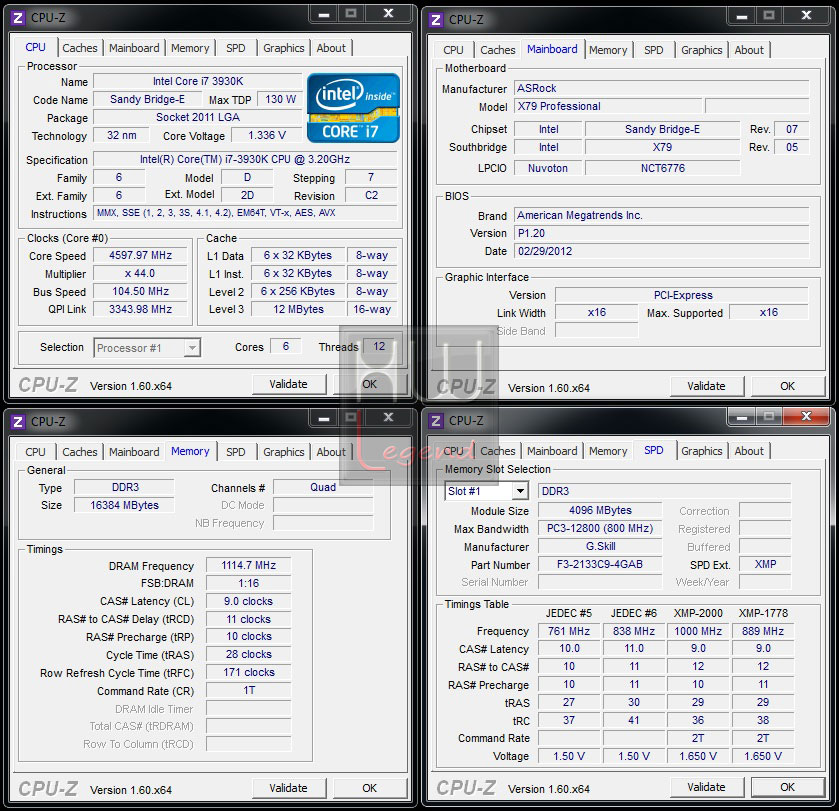Switch to CPU tab in the Mainboard window
Image resolution: width=839 pixels, height=811 pixels.
[453, 50]
